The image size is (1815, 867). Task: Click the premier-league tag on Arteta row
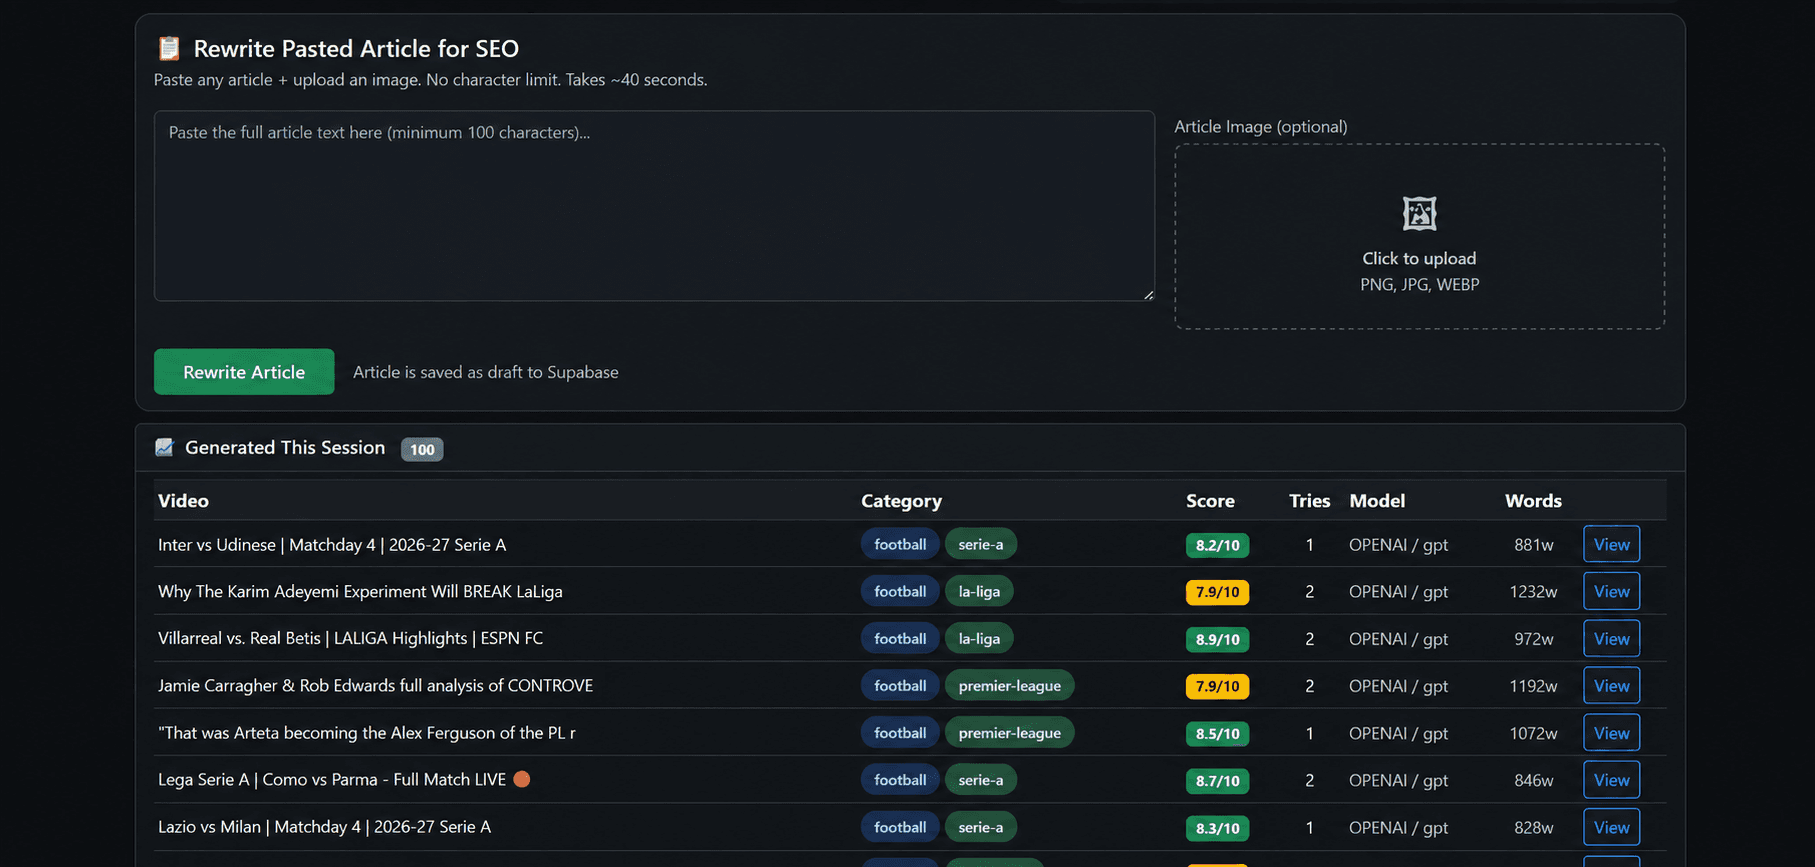point(1009,733)
